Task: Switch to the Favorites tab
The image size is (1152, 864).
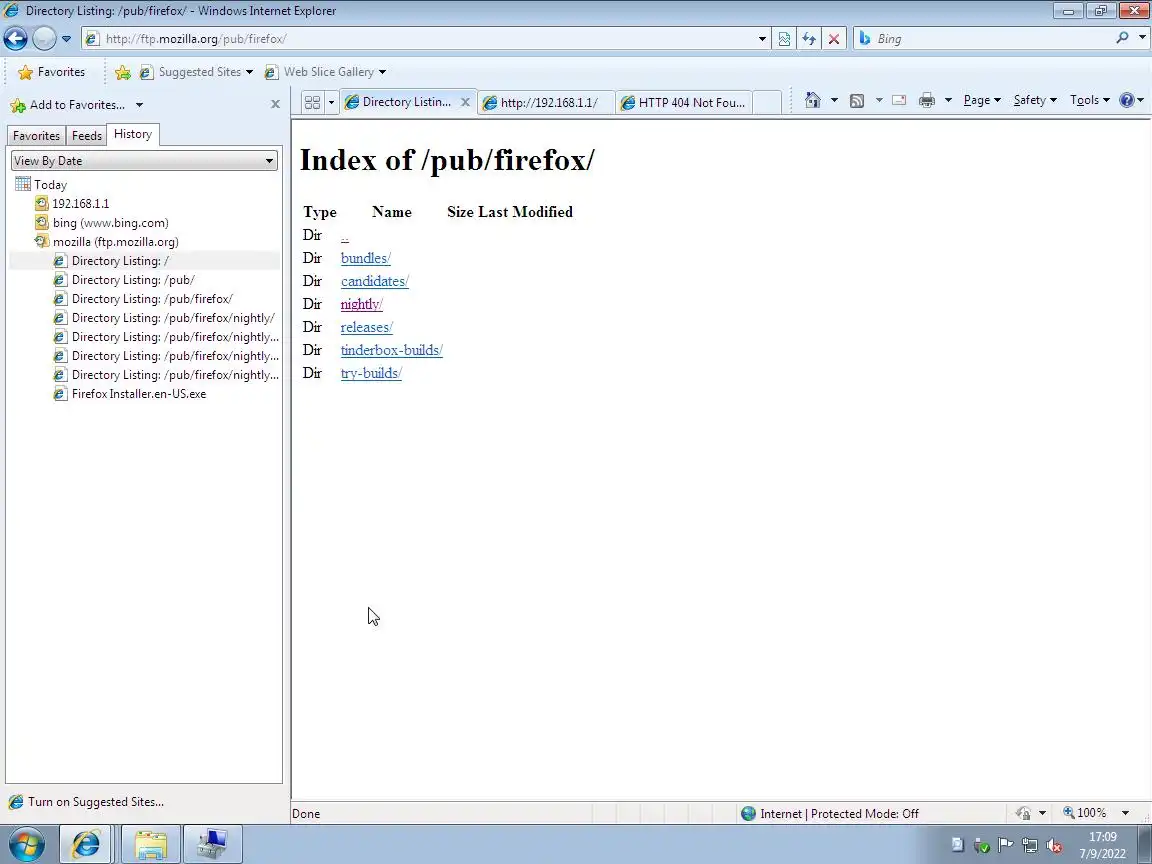Action: [36, 136]
